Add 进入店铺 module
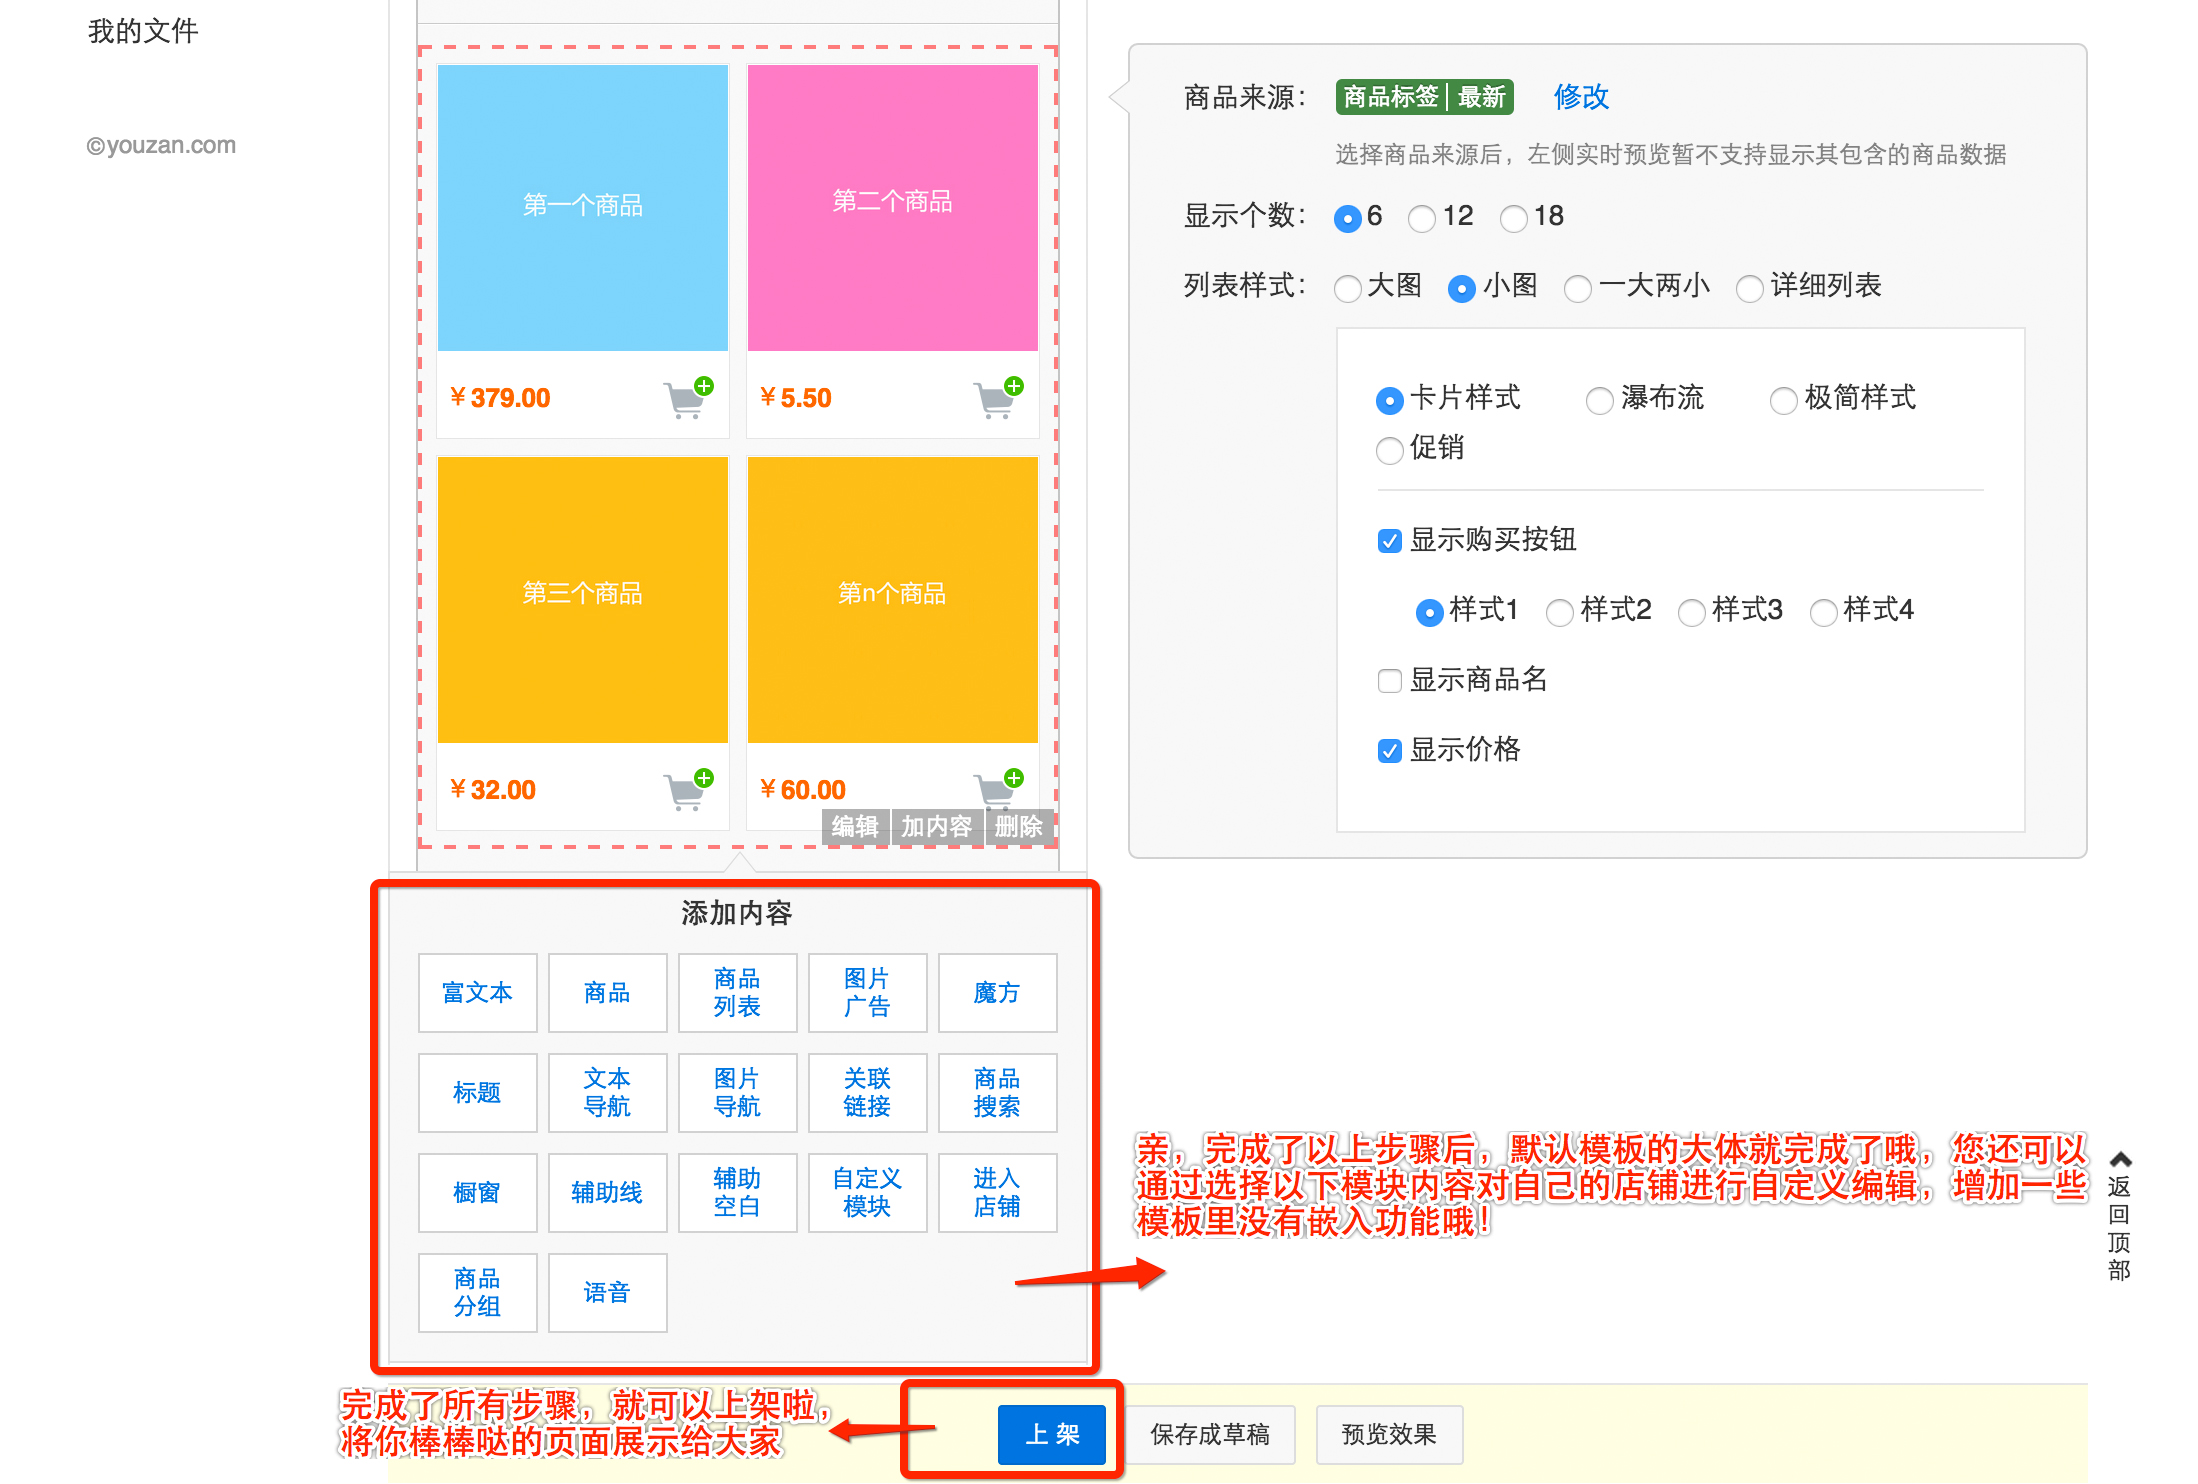This screenshot has width=2198, height=1484. click(x=997, y=1193)
